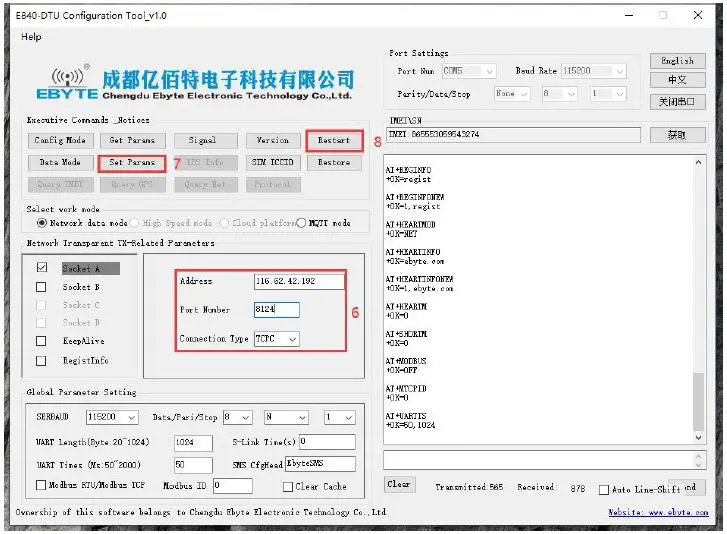The image size is (727, 534).
Task: Click the Clear button under the log
Action: pyautogui.click(x=399, y=484)
